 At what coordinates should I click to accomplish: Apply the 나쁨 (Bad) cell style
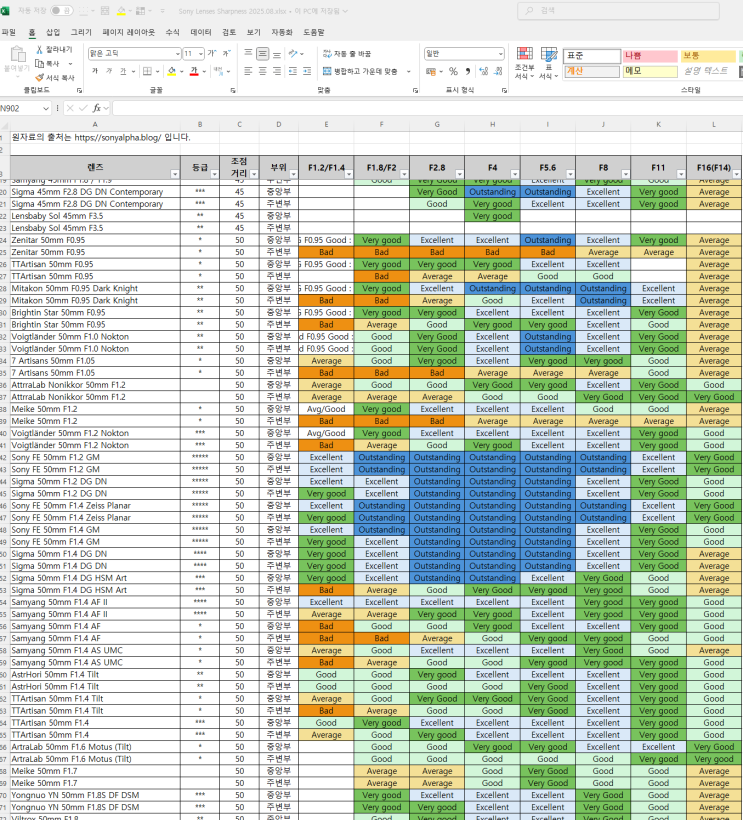pos(650,55)
